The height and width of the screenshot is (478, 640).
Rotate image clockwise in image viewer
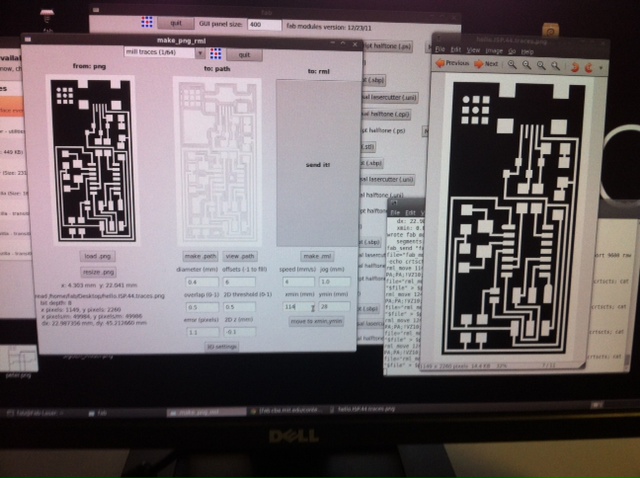coord(589,67)
